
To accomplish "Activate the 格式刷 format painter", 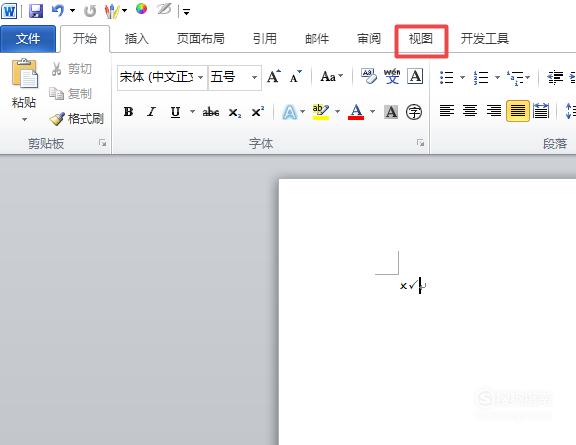I will [77, 119].
